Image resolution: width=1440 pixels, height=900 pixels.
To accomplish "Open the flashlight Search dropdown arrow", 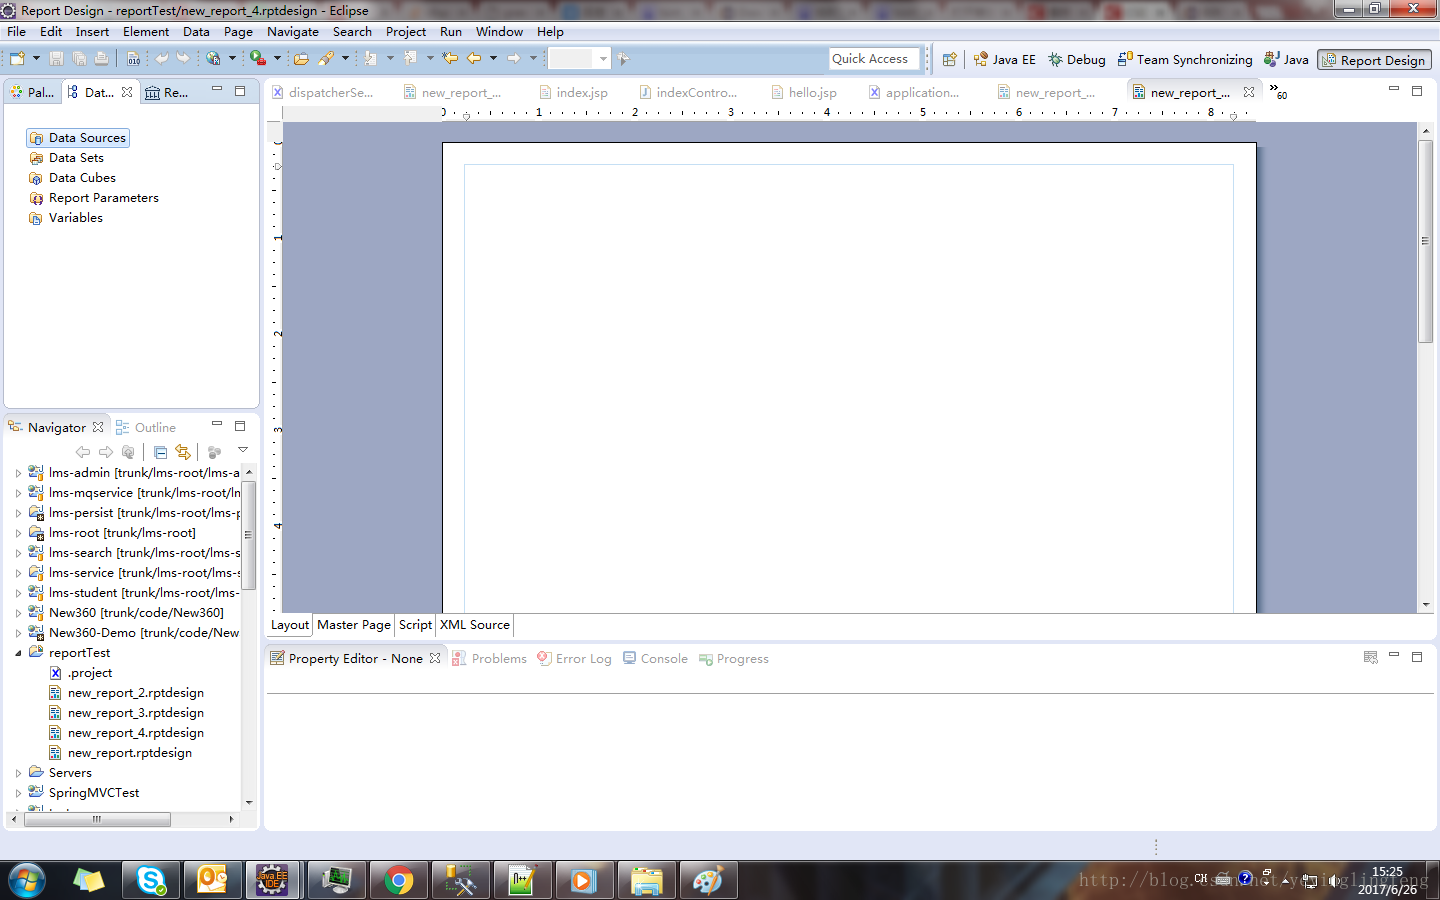I will [x=345, y=59].
